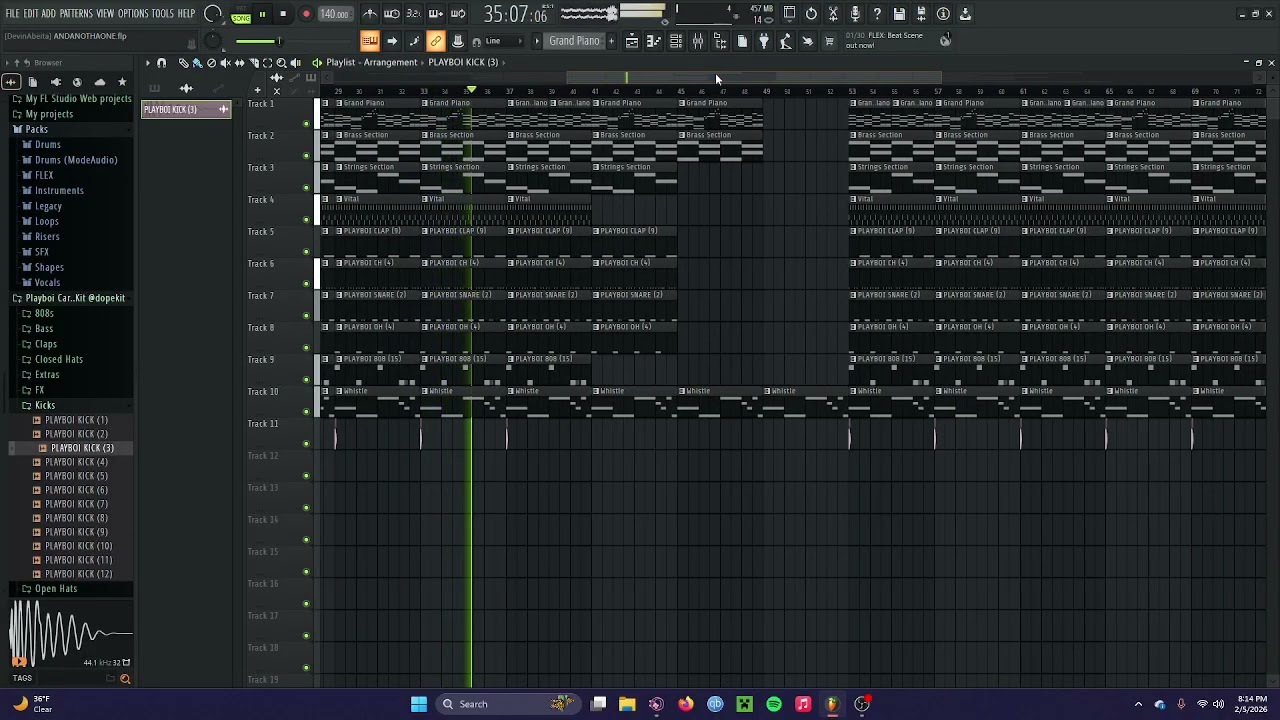This screenshot has width=1280, height=720.
Task: Click the PLAYBOI KICK (3) picker clip
Action: click(186, 109)
